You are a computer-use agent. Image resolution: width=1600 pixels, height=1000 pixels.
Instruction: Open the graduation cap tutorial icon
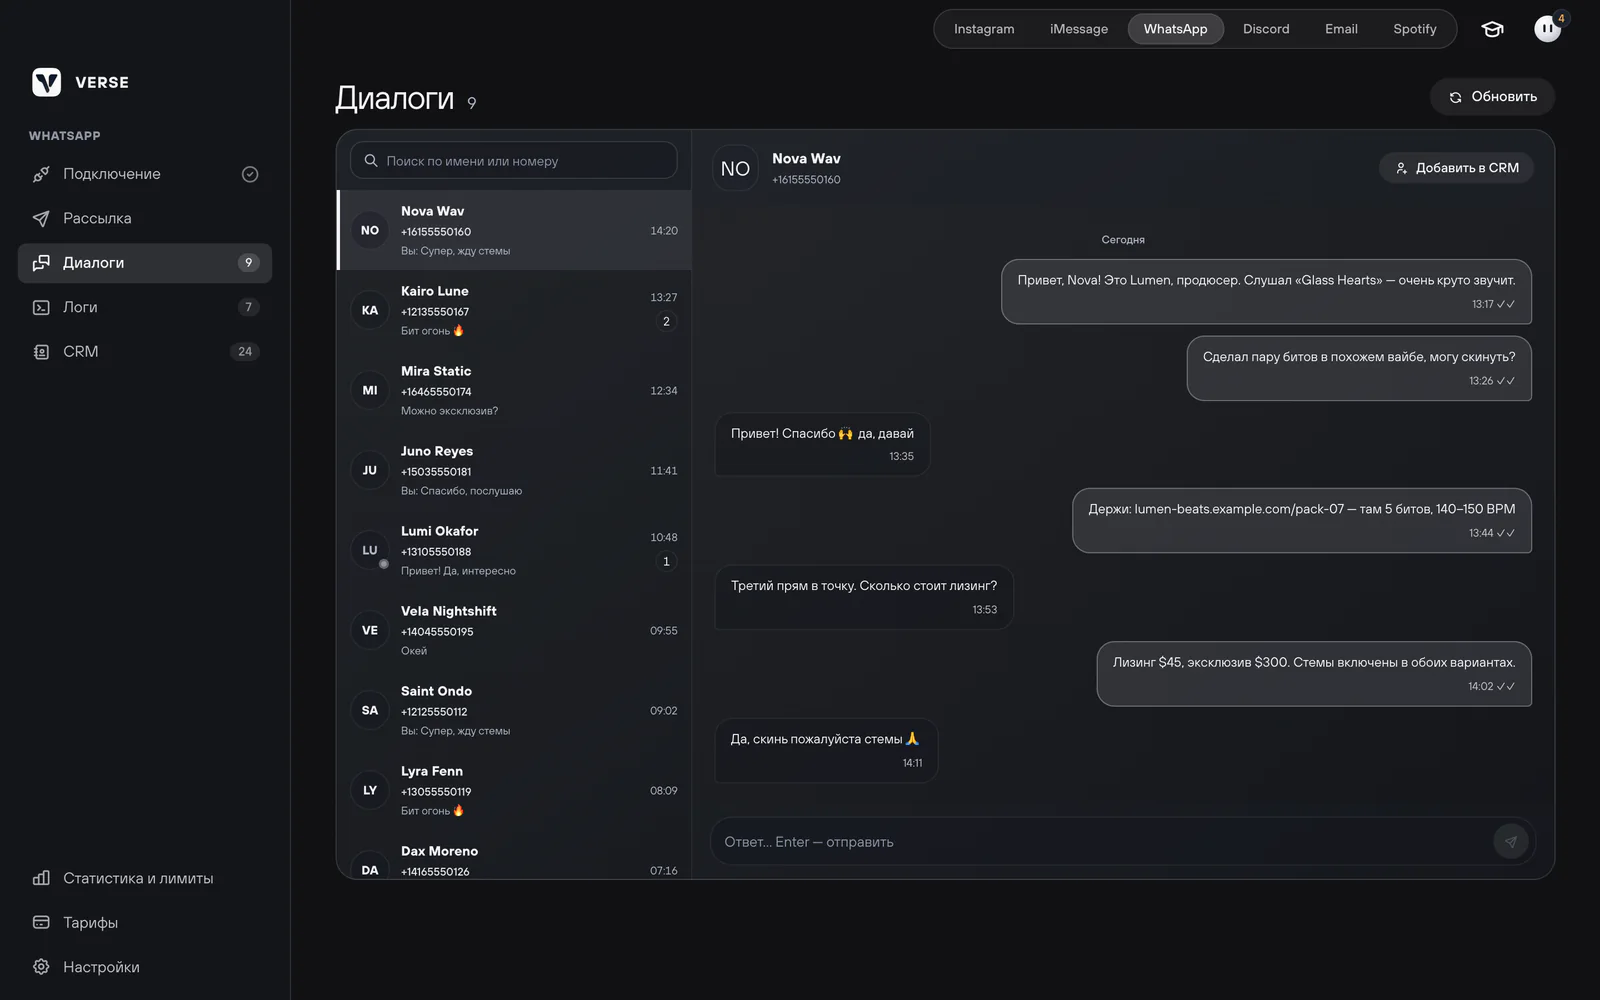coord(1492,29)
